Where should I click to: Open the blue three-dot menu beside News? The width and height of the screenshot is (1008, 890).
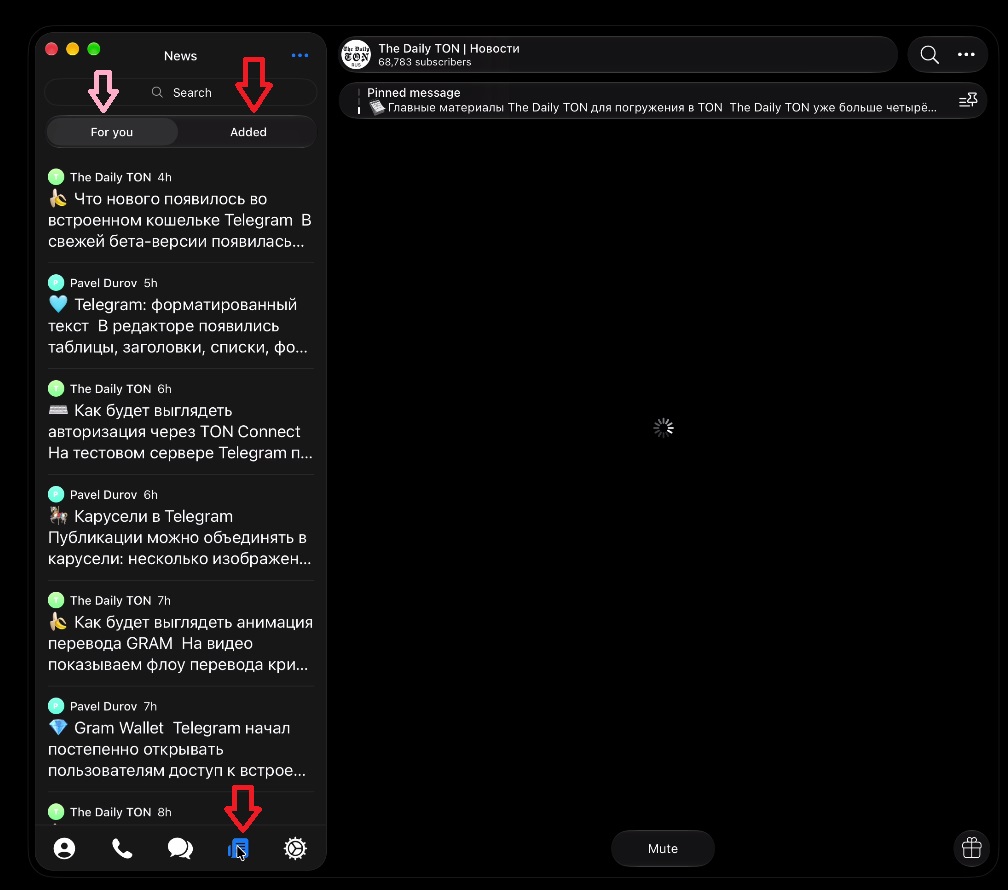click(x=300, y=55)
